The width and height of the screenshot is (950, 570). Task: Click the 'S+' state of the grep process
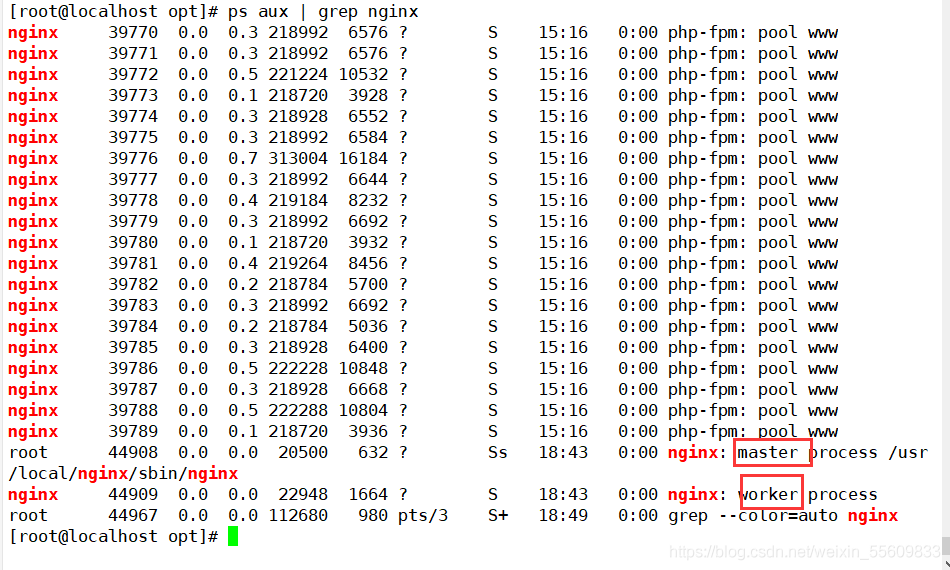pos(498,515)
